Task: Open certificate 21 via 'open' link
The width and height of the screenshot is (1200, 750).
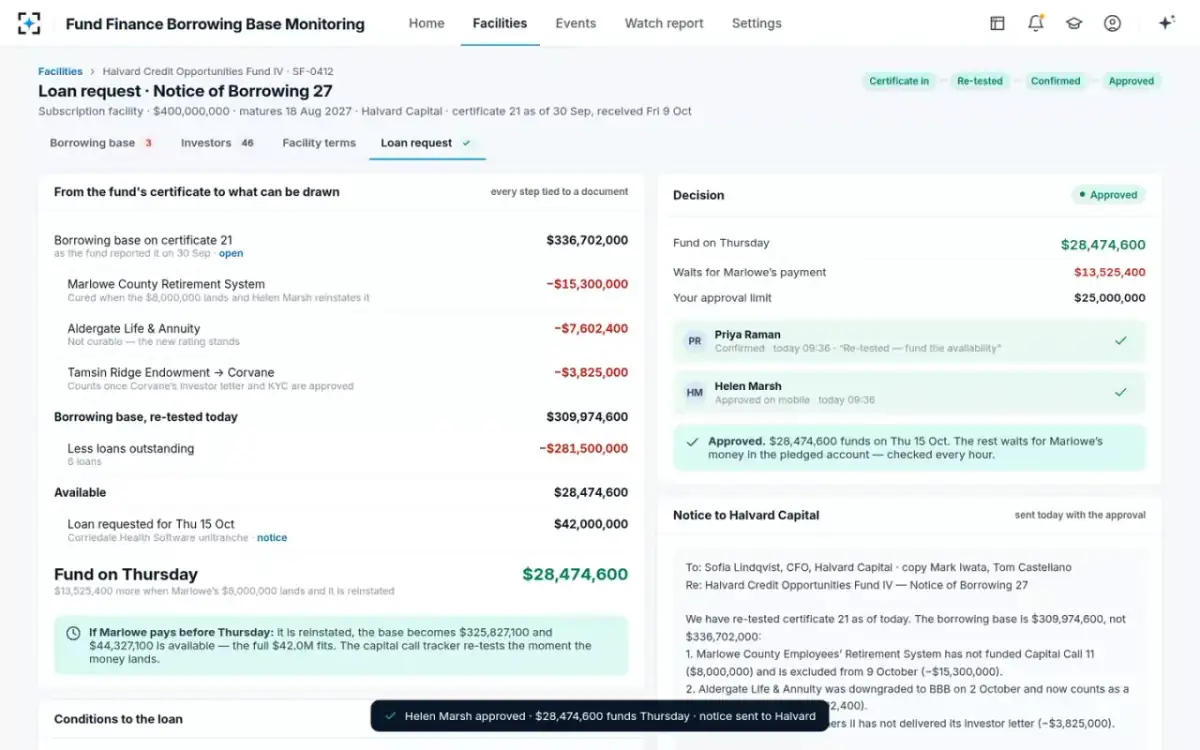Action: point(231,254)
